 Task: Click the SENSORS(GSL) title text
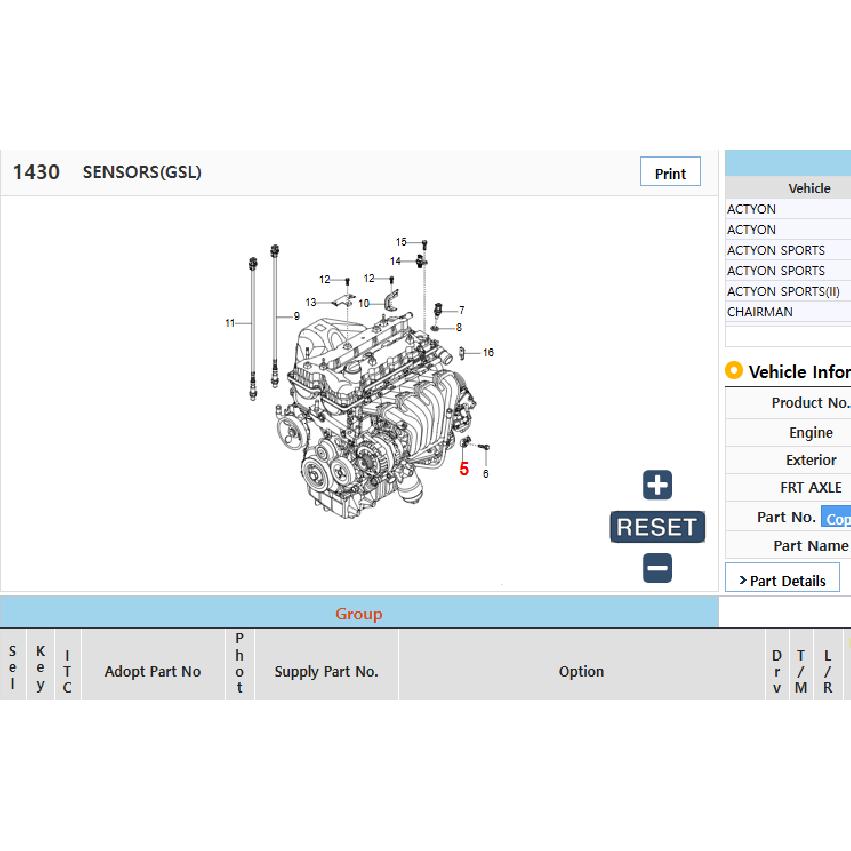[142, 172]
